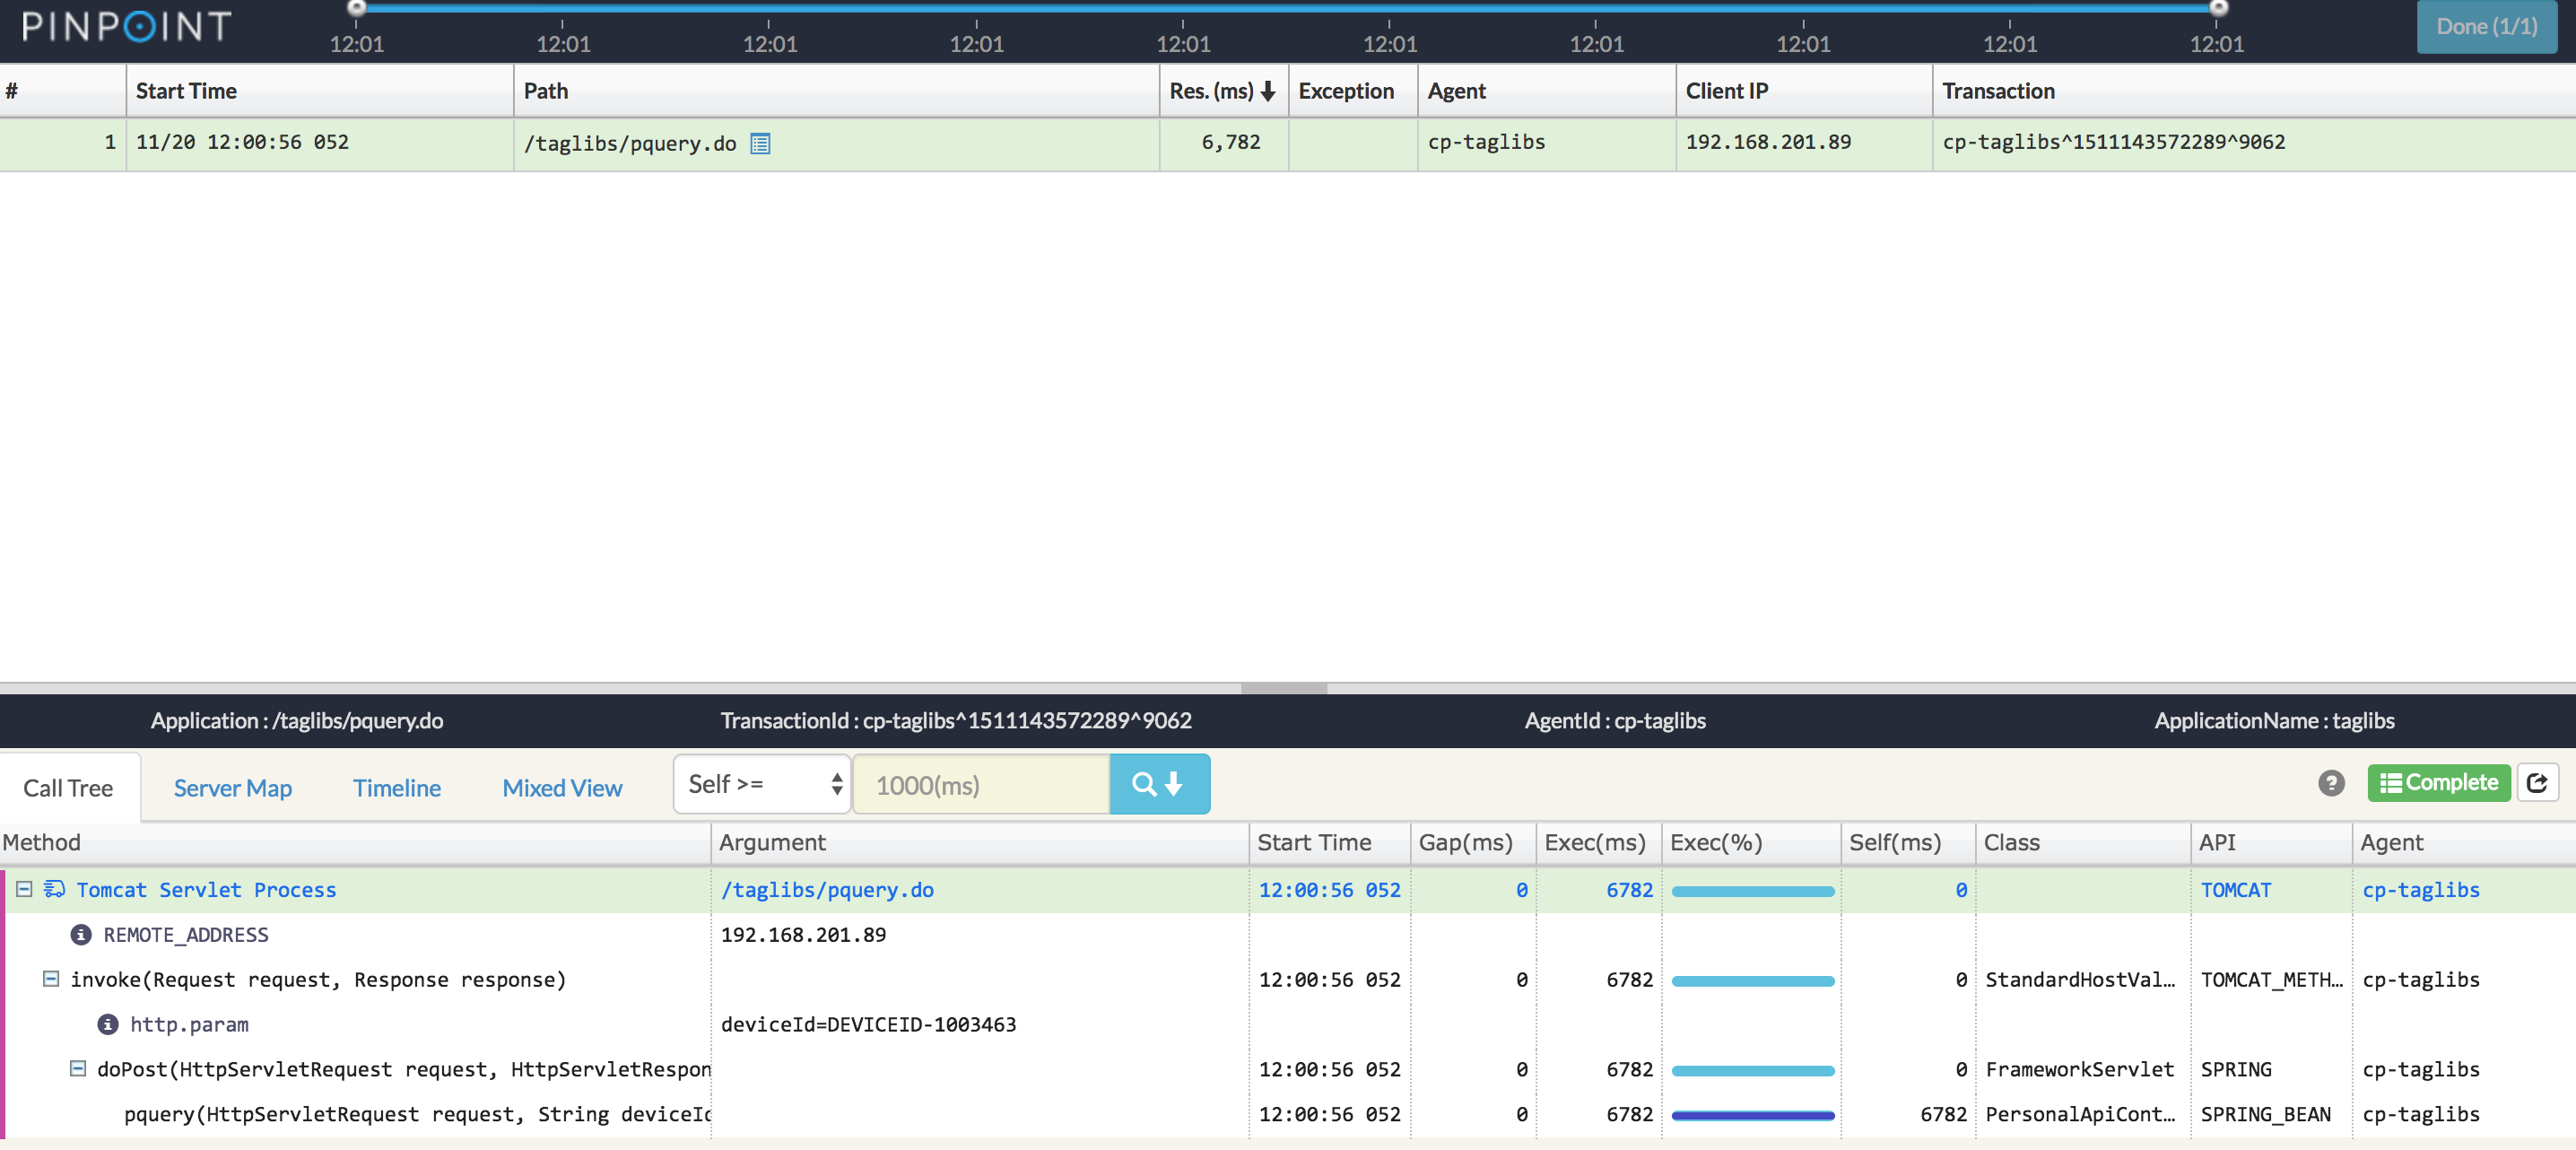Open the Self >= filter dropdown
The width and height of the screenshot is (2576, 1150).
point(762,785)
